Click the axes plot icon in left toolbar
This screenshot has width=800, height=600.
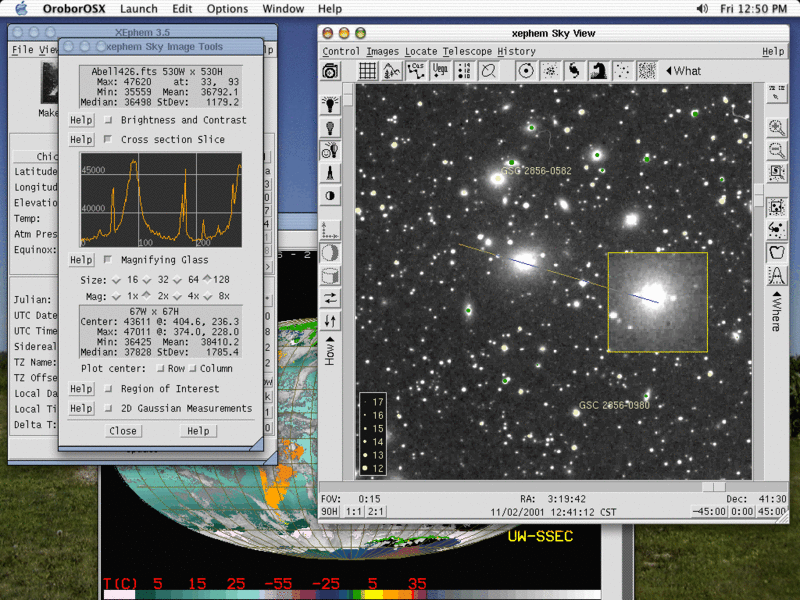pos(330,230)
